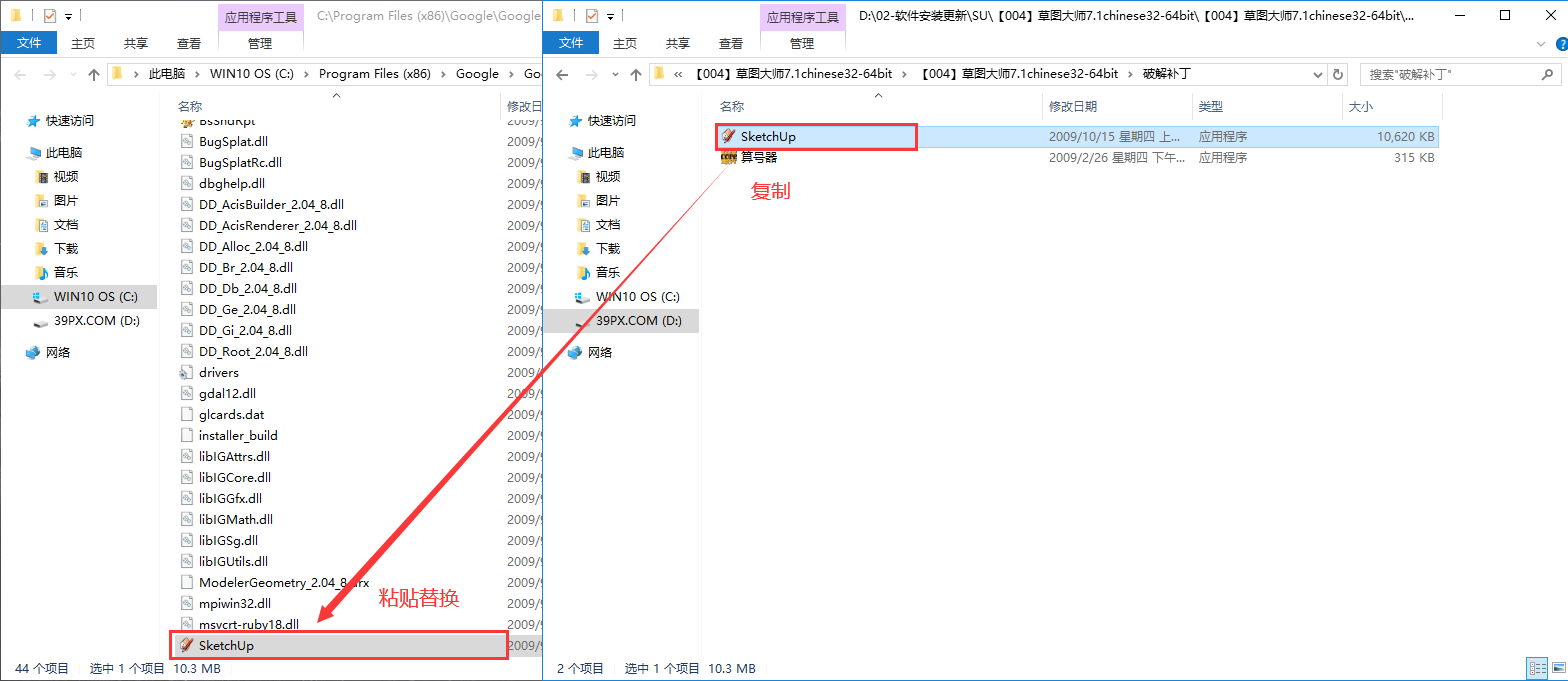Click the drivers file icon in left window
This screenshot has height=681, width=1568.
(x=187, y=372)
